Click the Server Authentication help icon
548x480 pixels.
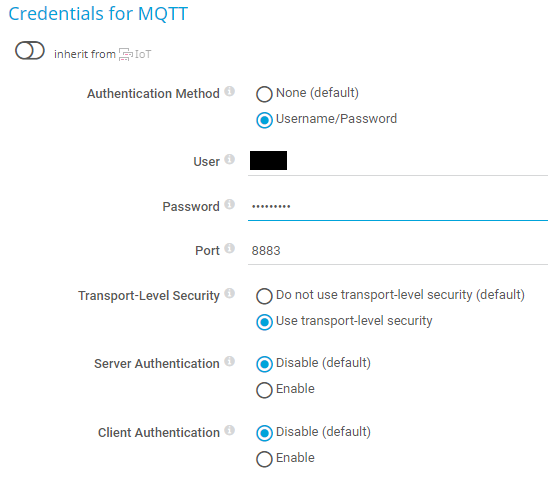point(229,361)
